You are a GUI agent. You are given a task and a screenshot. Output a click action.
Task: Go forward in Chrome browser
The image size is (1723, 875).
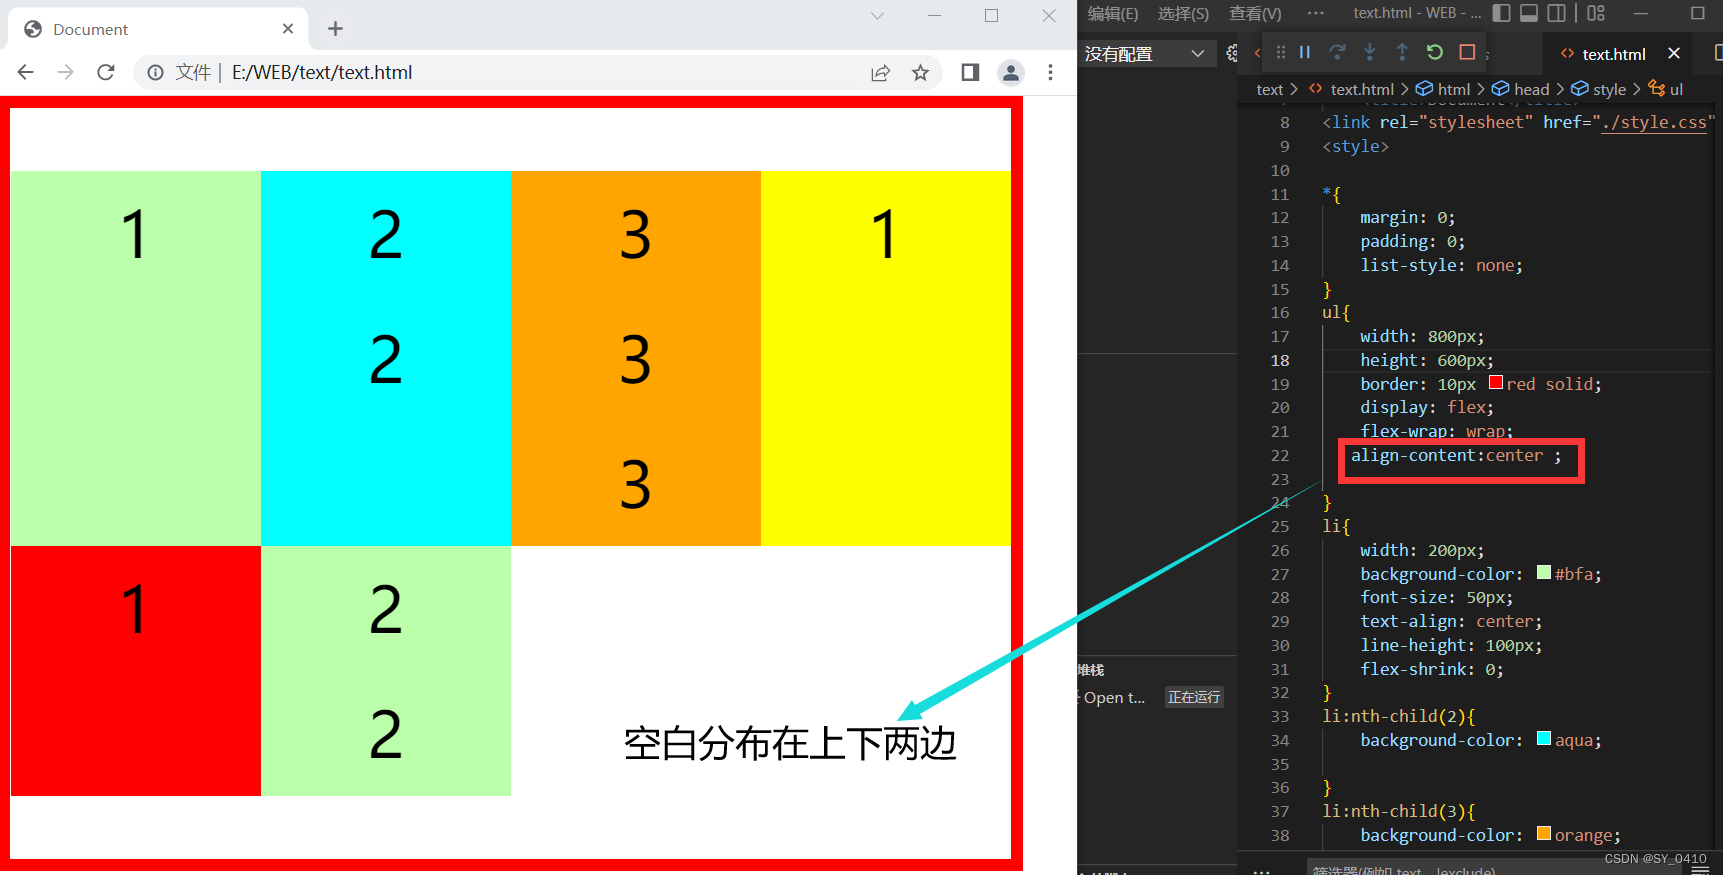(65, 72)
